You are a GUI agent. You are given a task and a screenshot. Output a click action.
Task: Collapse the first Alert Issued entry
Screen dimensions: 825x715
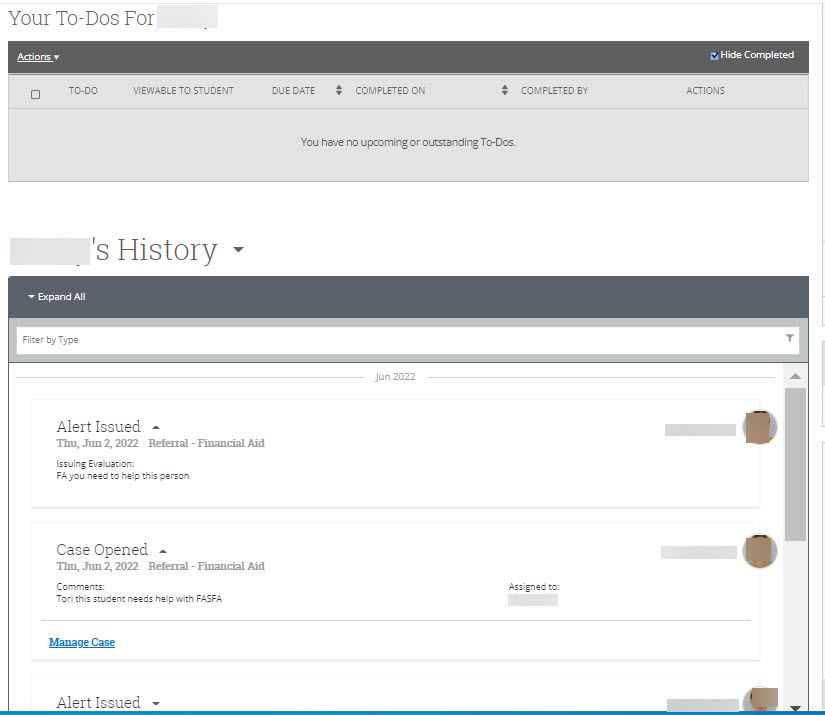156,428
